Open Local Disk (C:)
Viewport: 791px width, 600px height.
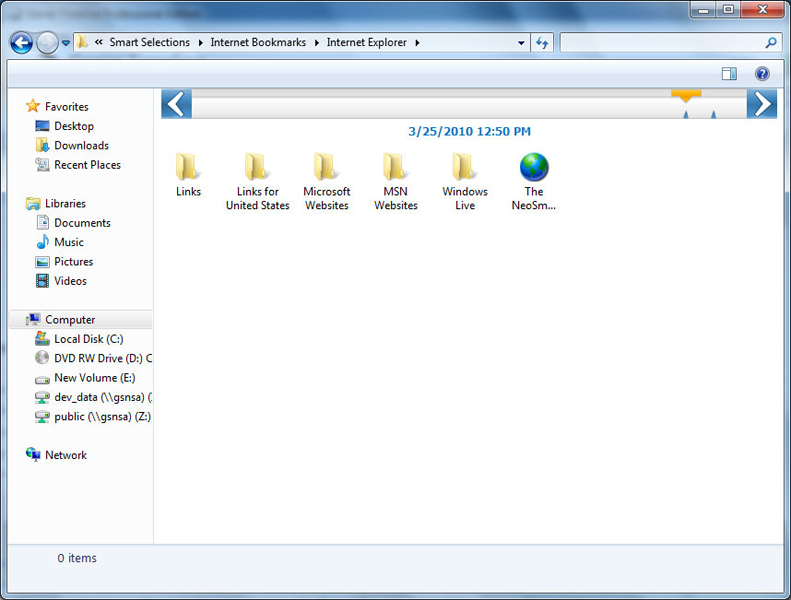79,339
